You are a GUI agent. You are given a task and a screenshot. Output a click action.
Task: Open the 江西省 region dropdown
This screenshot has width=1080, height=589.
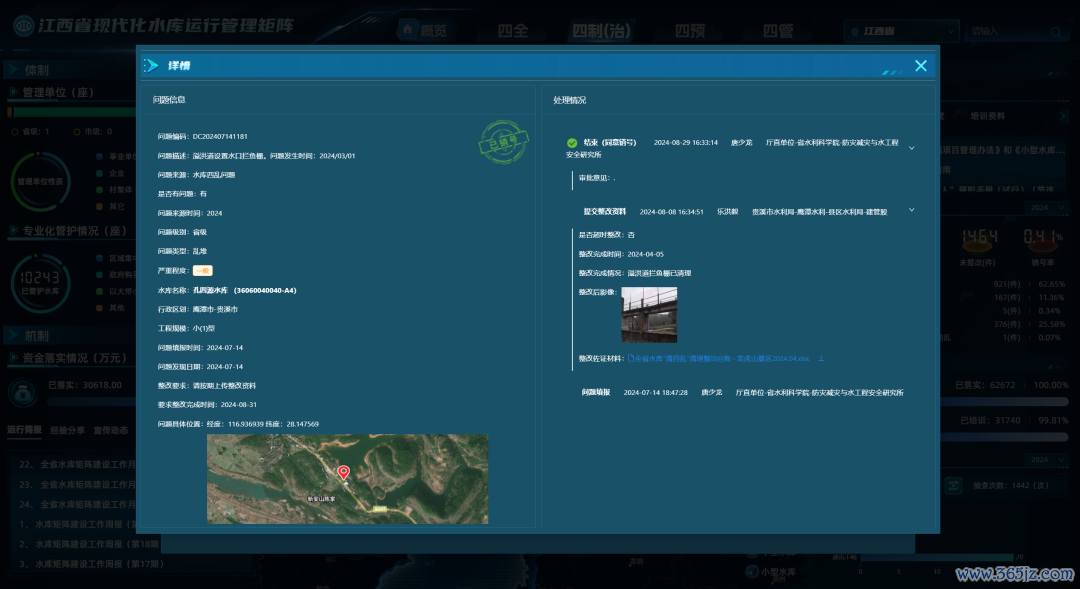tap(901, 32)
